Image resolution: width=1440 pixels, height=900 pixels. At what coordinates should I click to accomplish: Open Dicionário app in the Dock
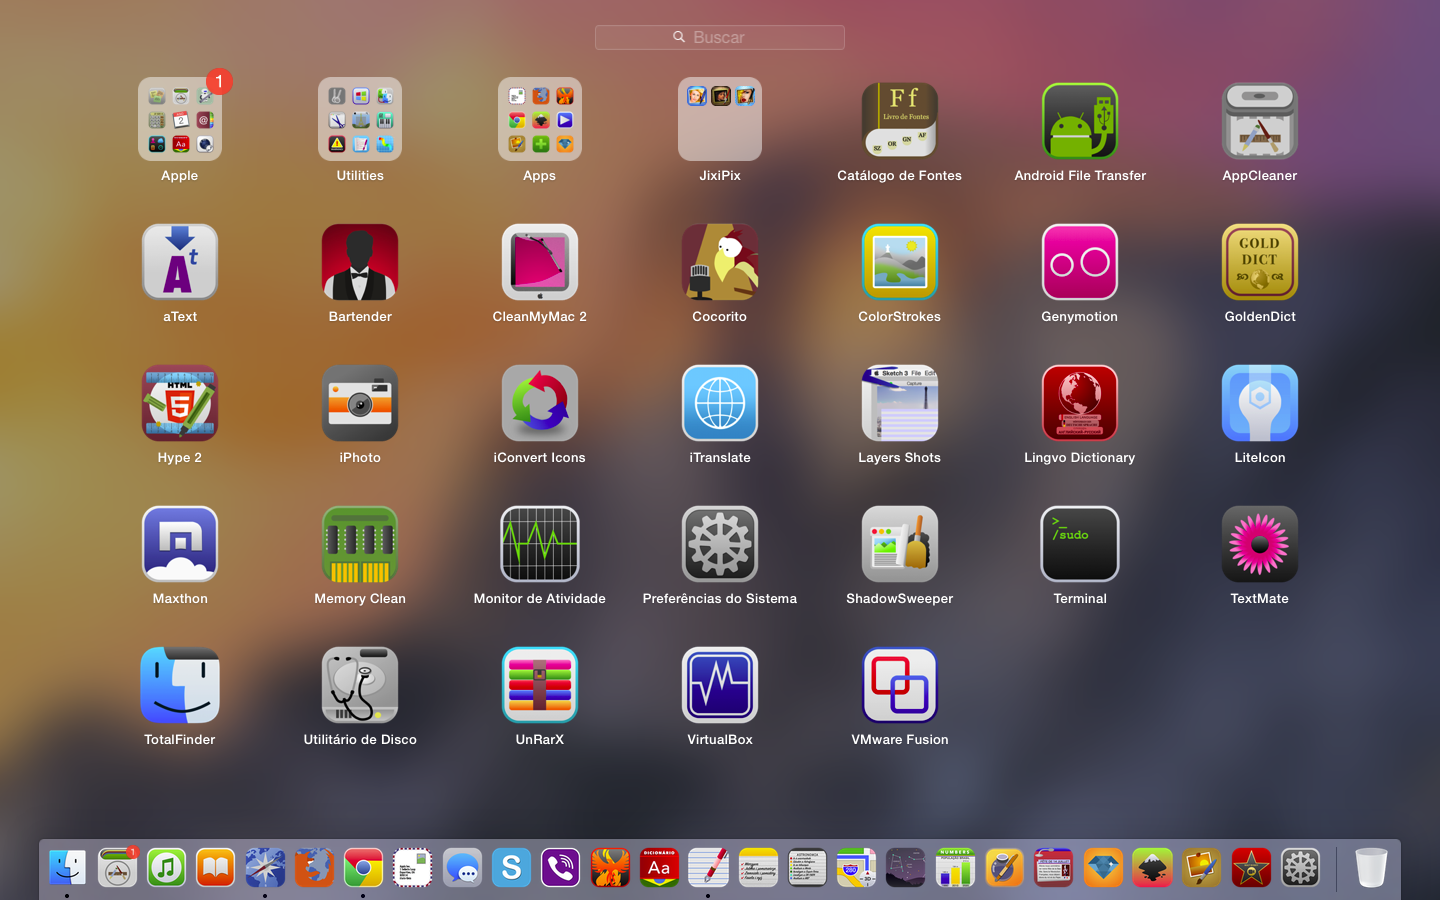click(659, 868)
